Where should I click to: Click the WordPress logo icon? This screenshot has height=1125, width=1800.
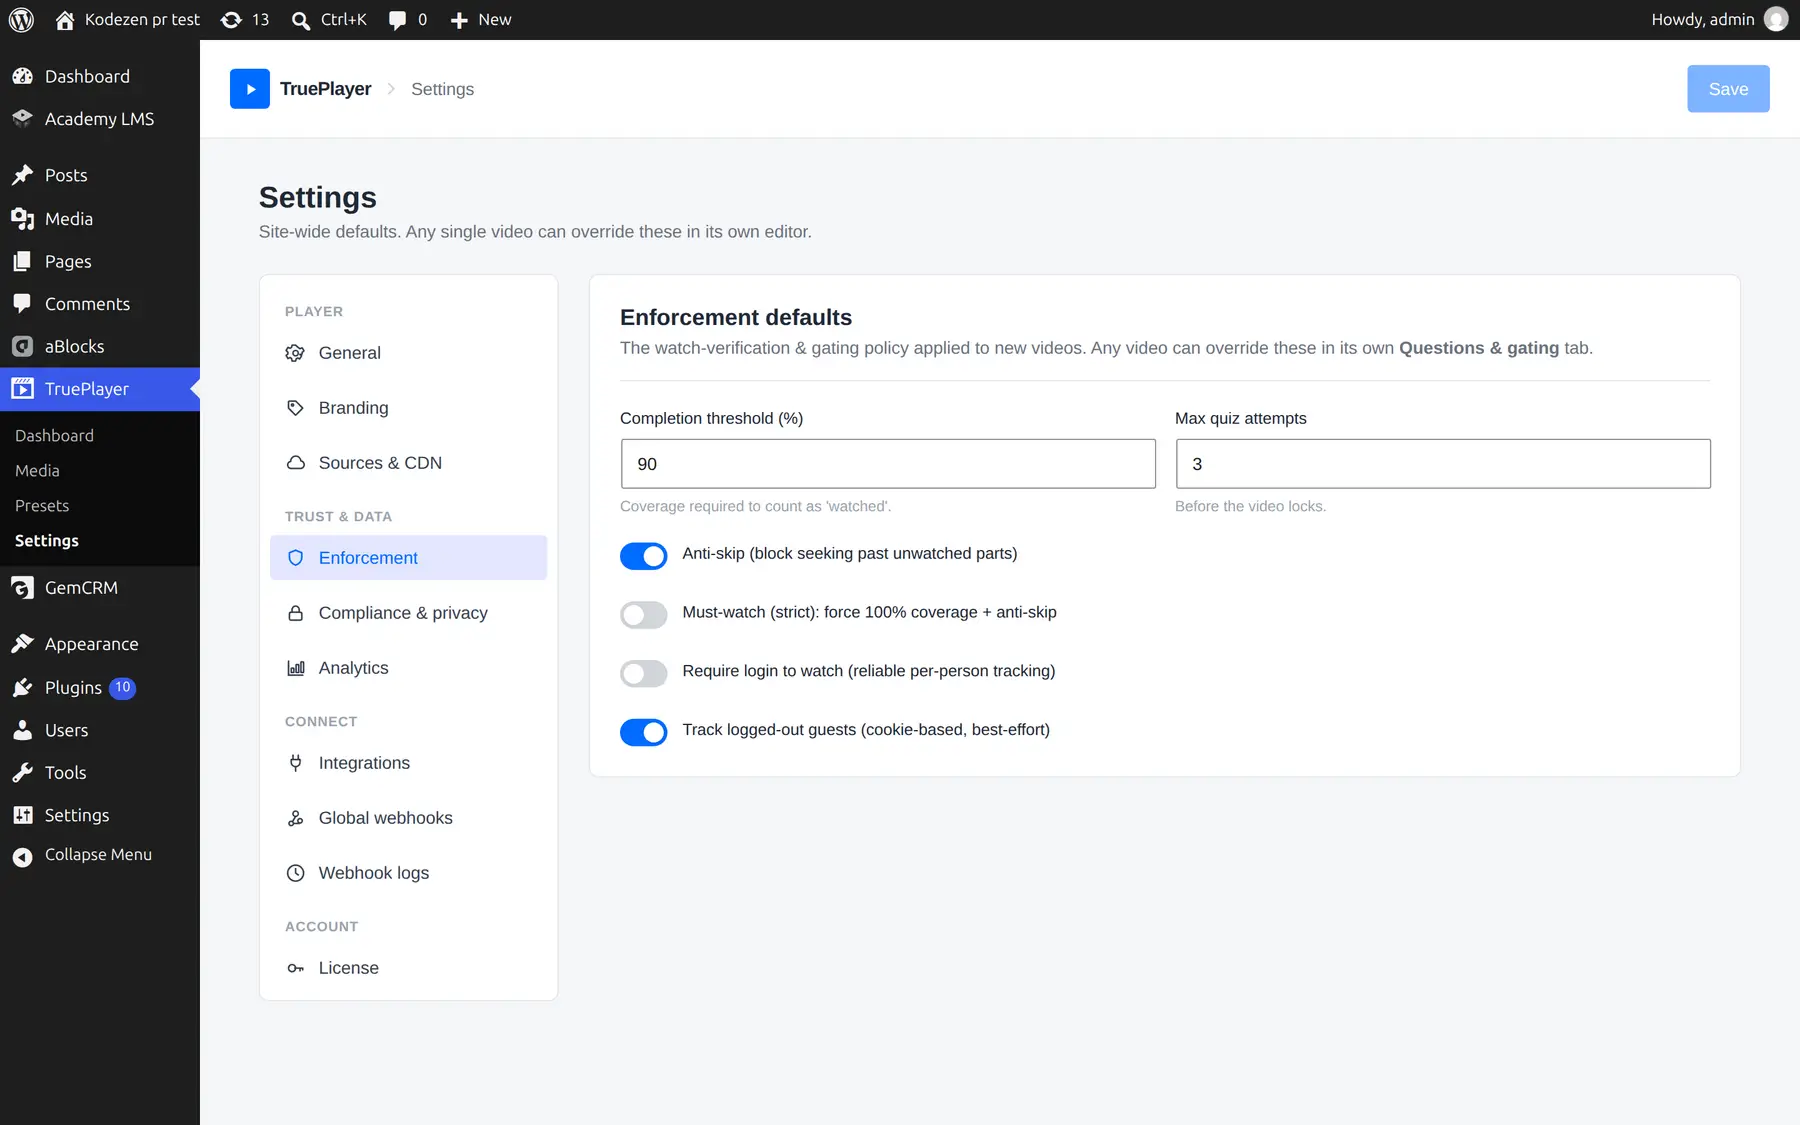click(x=21, y=20)
